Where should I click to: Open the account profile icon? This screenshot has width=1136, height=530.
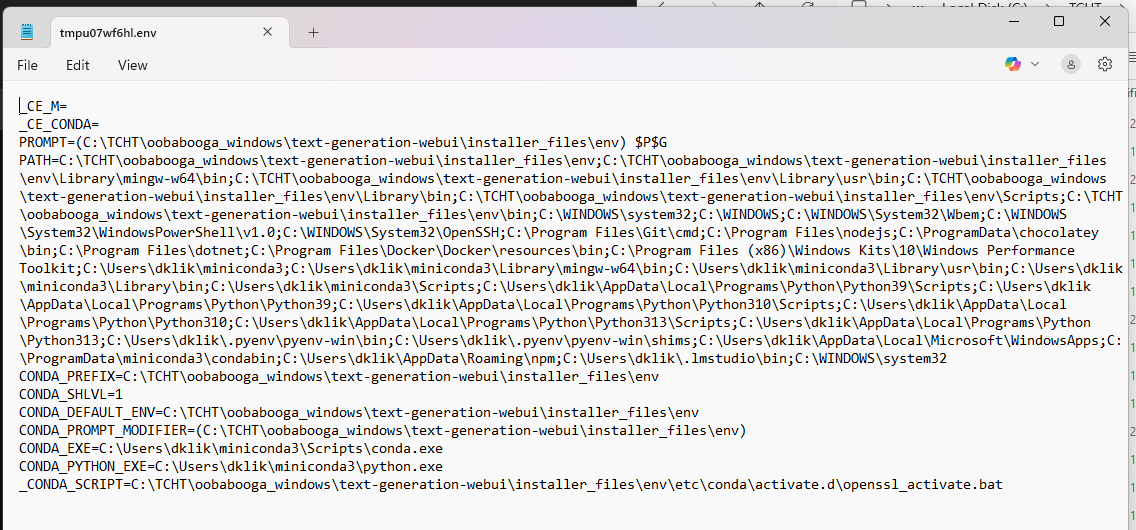pos(1071,64)
